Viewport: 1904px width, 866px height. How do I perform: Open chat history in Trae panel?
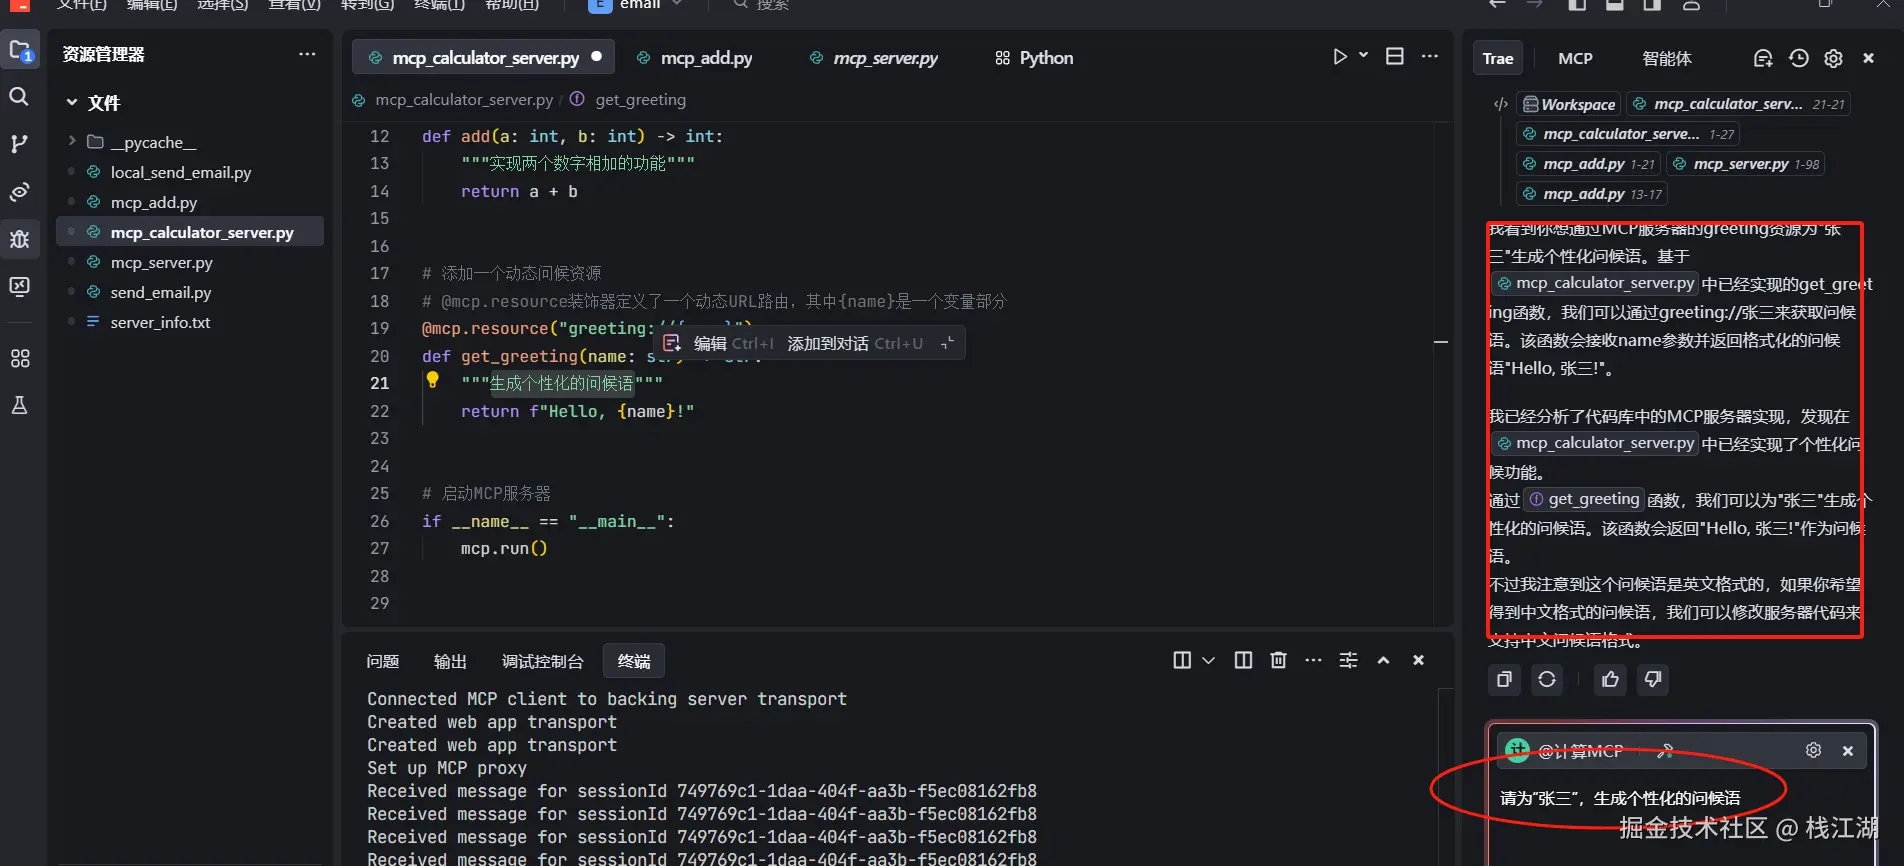pyautogui.click(x=1798, y=58)
